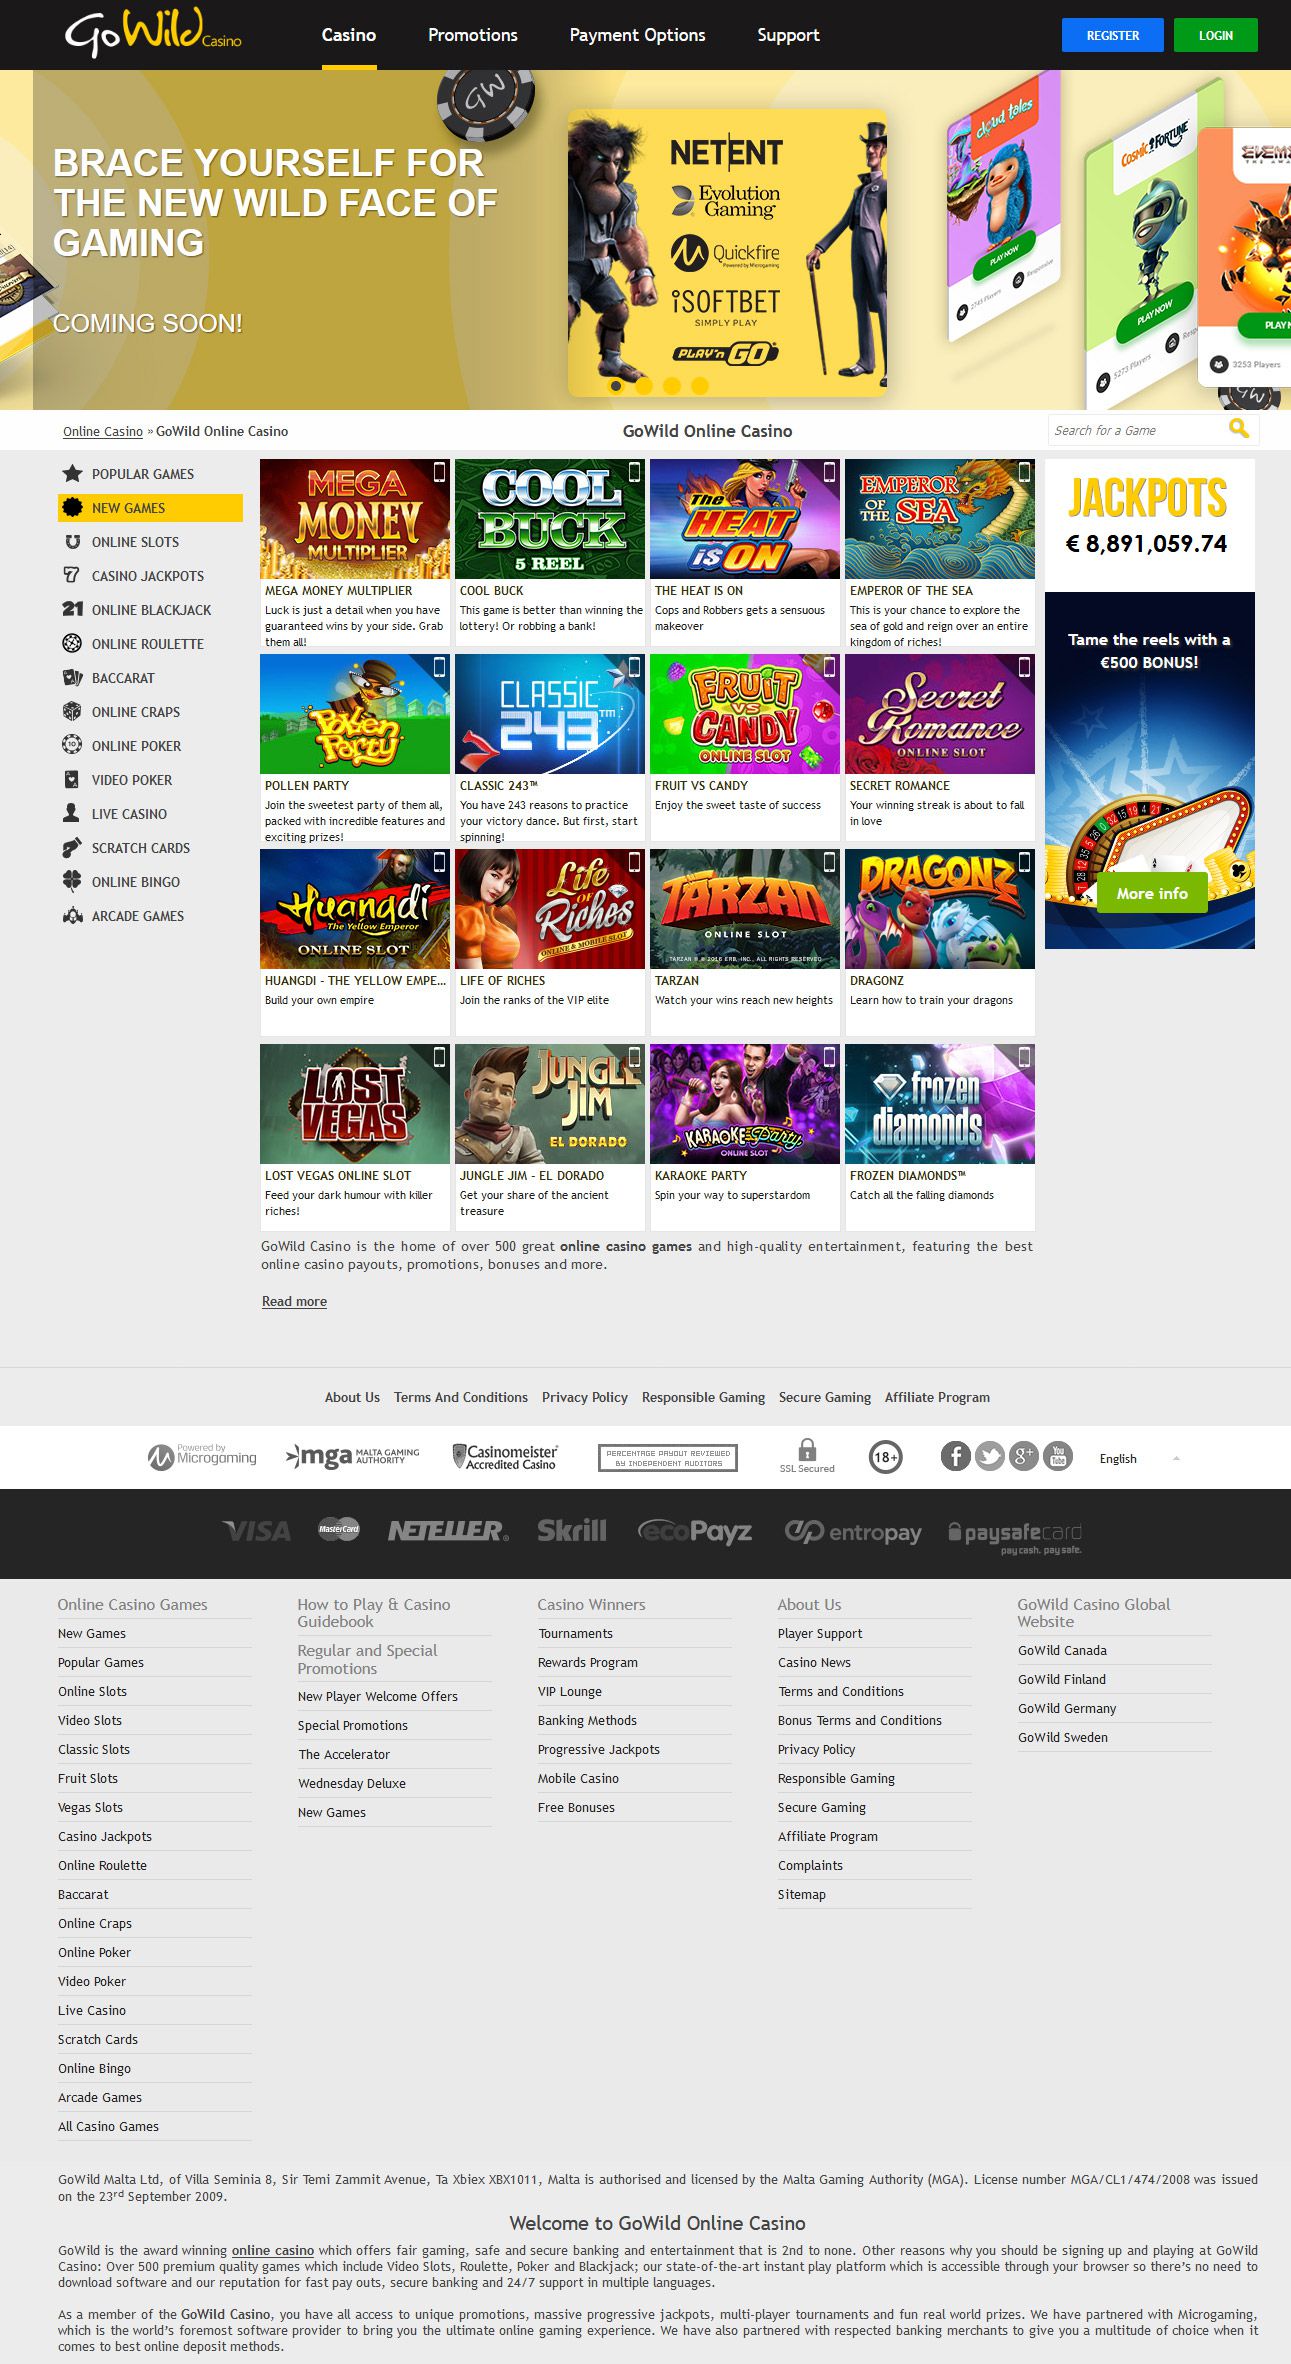Click the 18+ age restriction badge

coord(885,1457)
